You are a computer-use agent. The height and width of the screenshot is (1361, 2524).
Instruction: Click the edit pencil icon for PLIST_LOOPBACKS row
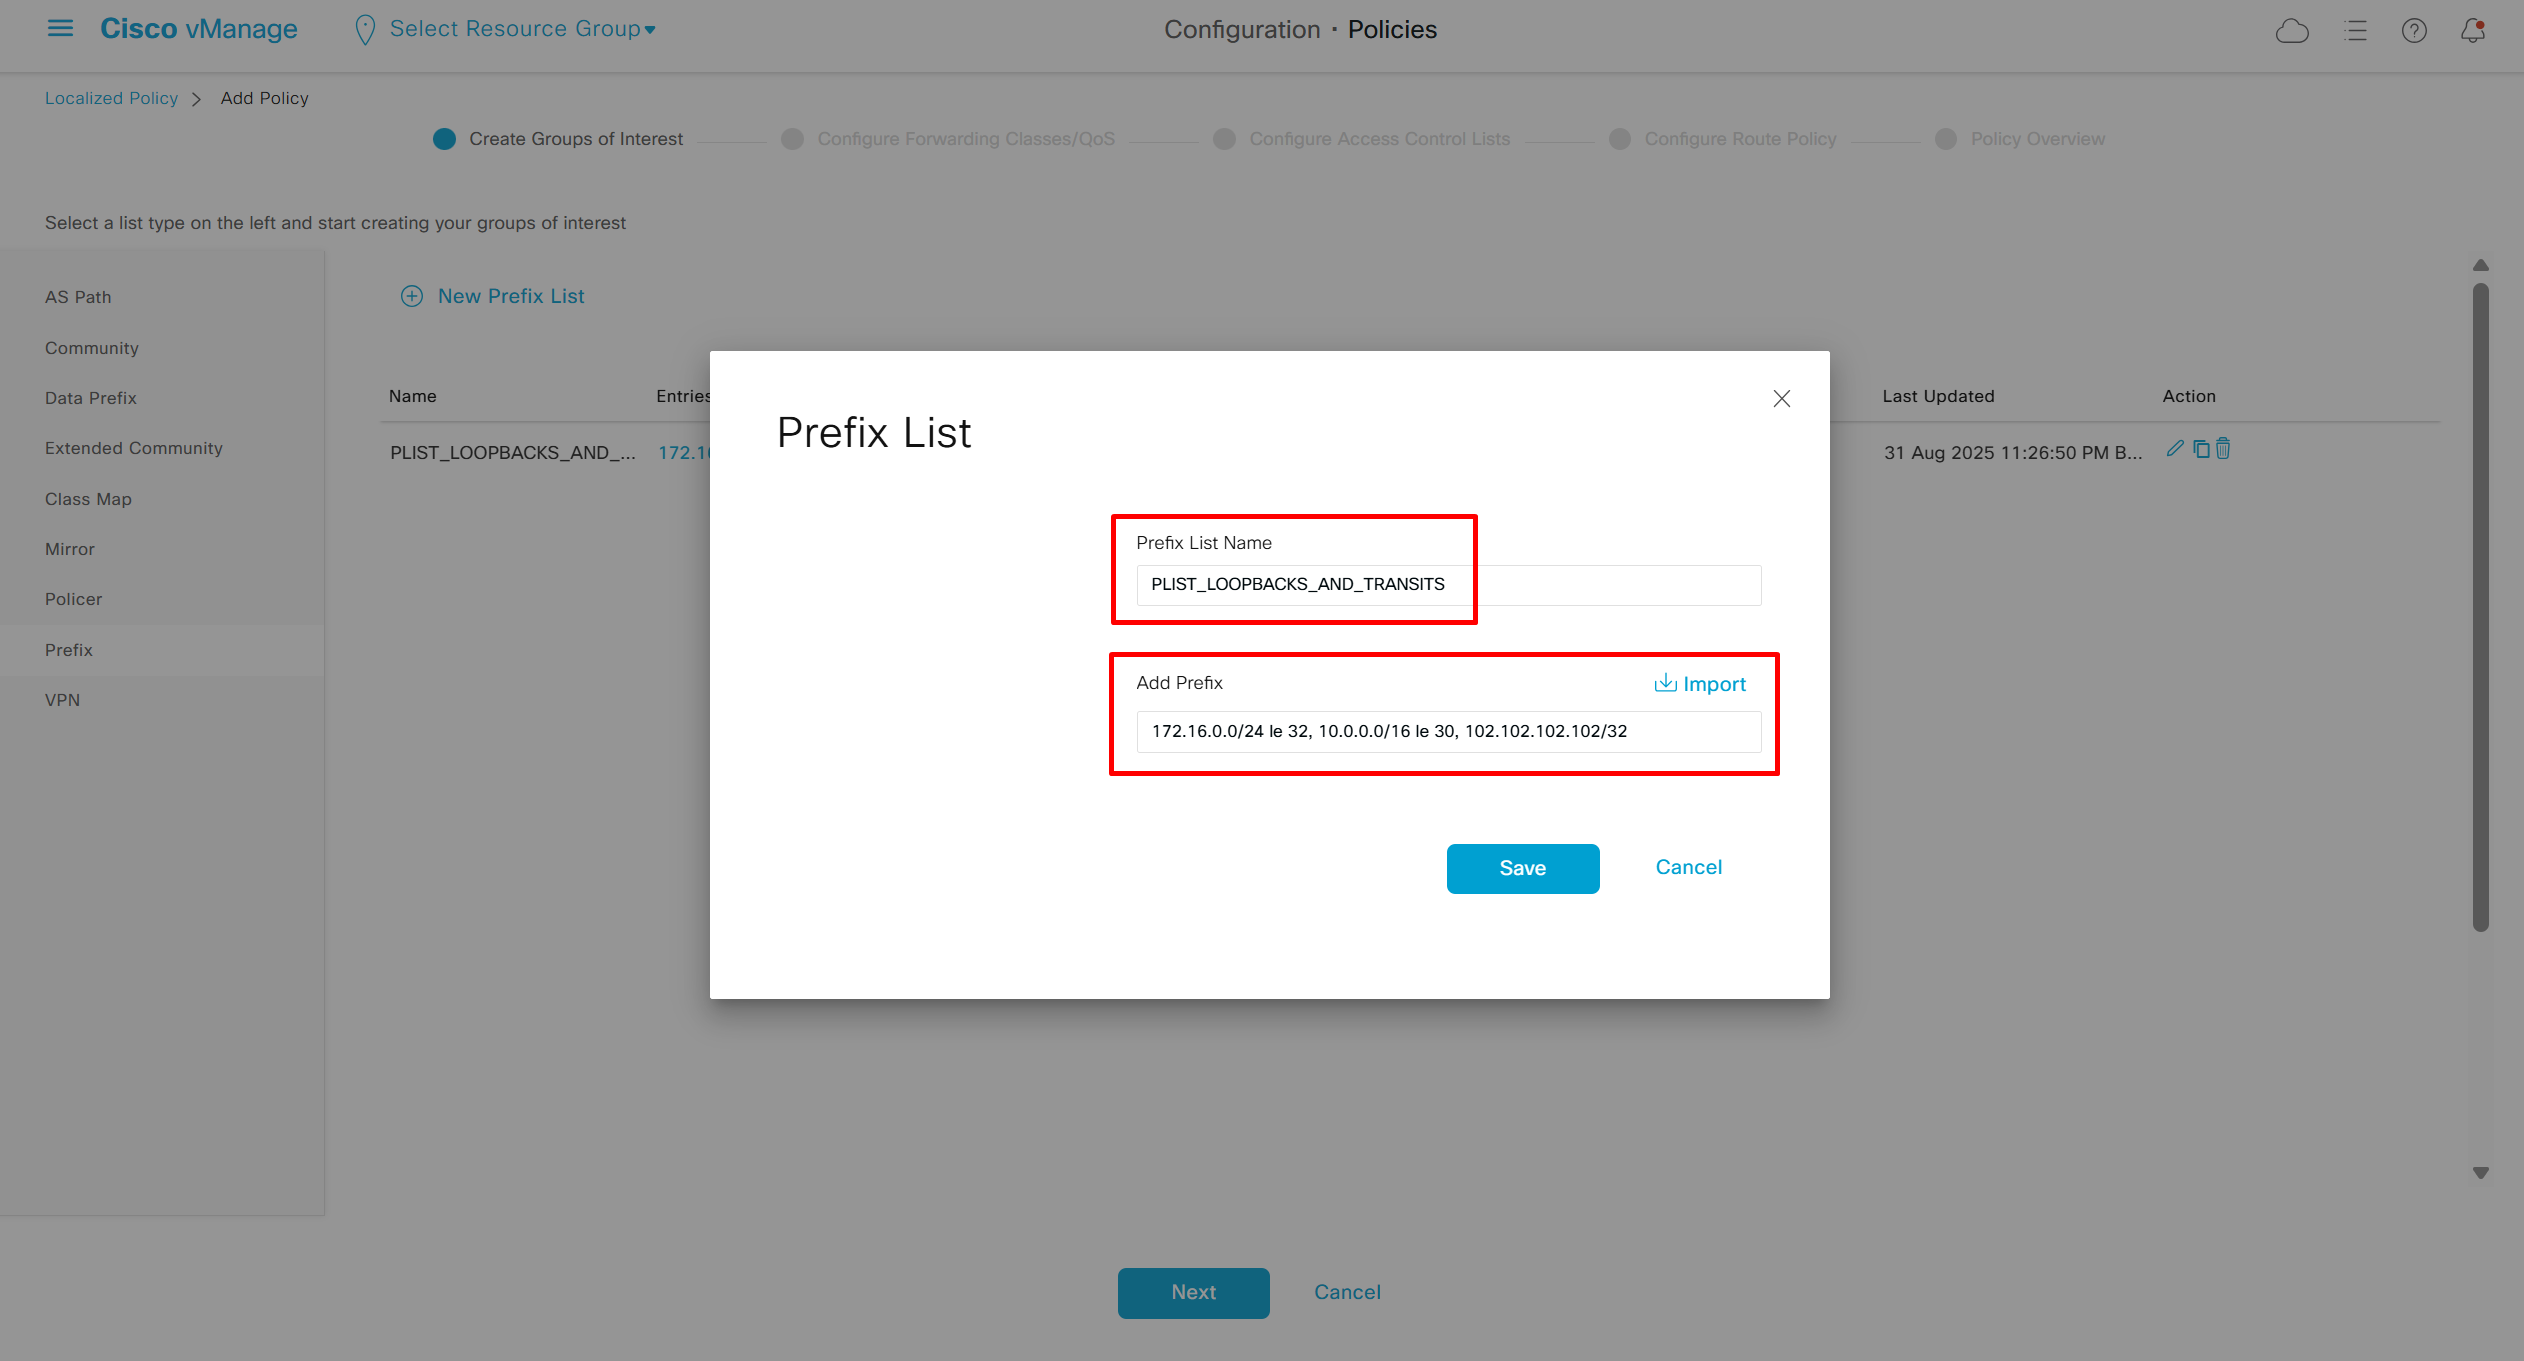click(x=2174, y=449)
